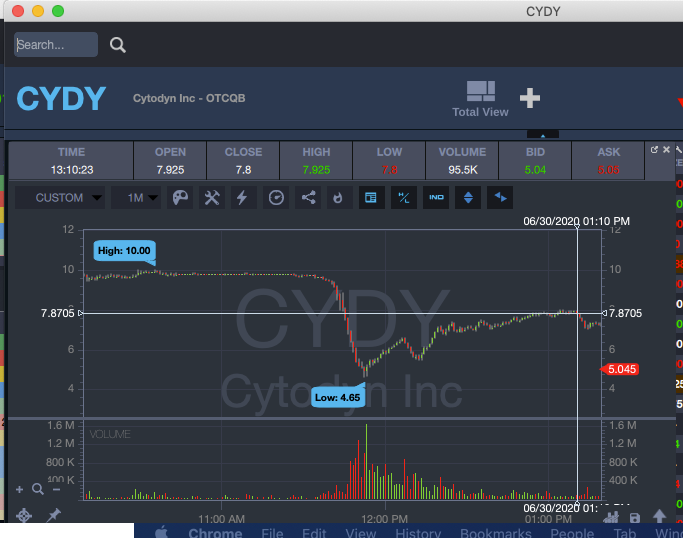Image resolution: width=683 pixels, height=538 pixels.
Task: Open the Bookmarks menu in the menu bar
Action: click(x=496, y=533)
